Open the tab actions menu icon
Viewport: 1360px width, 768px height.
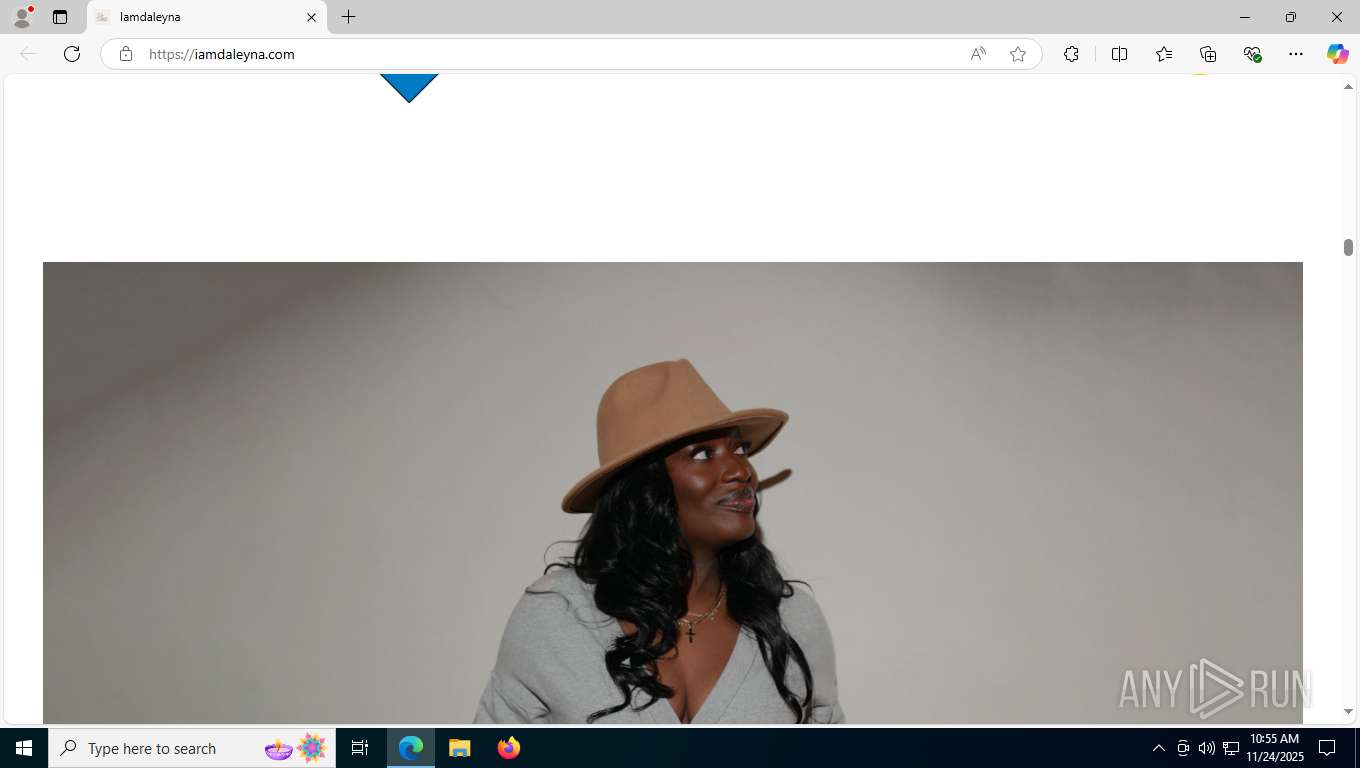[x=60, y=17]
